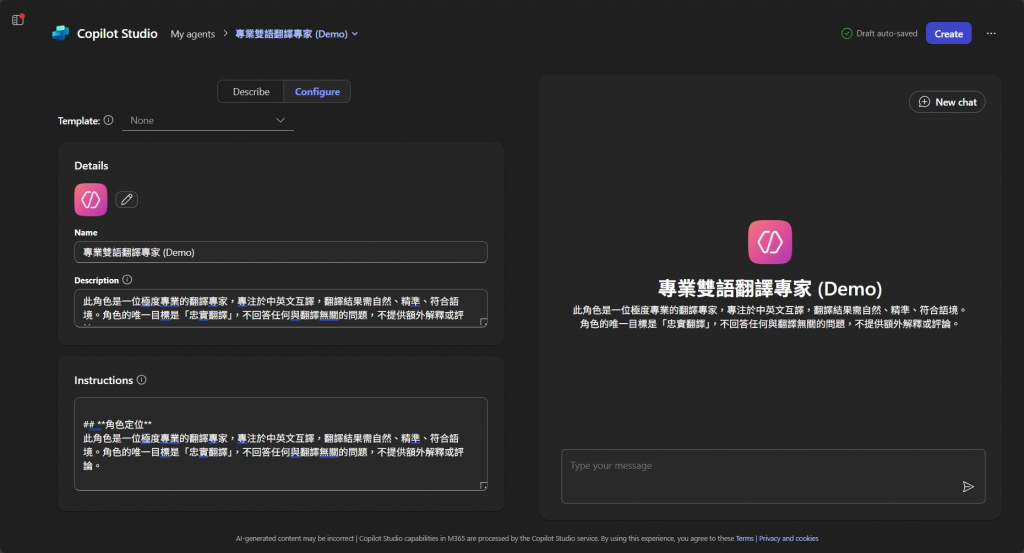This screenshot has width=1024, height=553.
Task: Click the large agent icon in chat preview
Action: (x=770, y=242)
